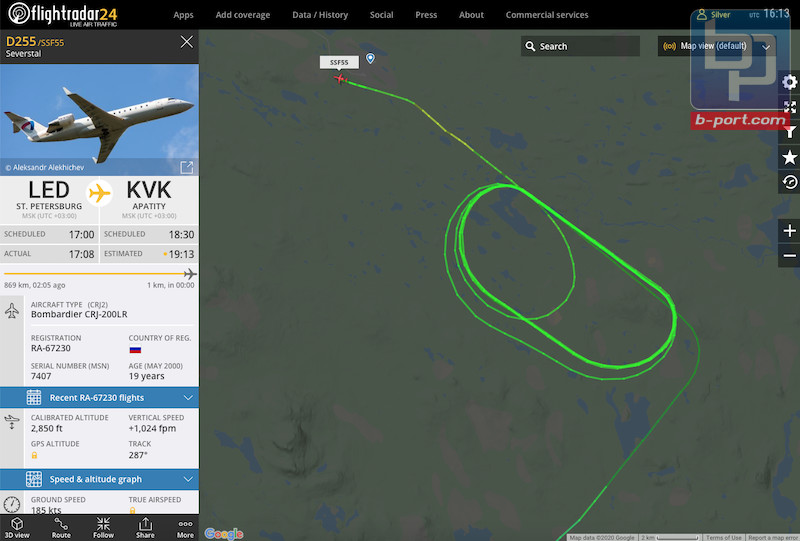Open the Commercial services menu
Image resolution: width=800 pixels, height=541 pixels.
pyautogui.click(x=547, y=15)
